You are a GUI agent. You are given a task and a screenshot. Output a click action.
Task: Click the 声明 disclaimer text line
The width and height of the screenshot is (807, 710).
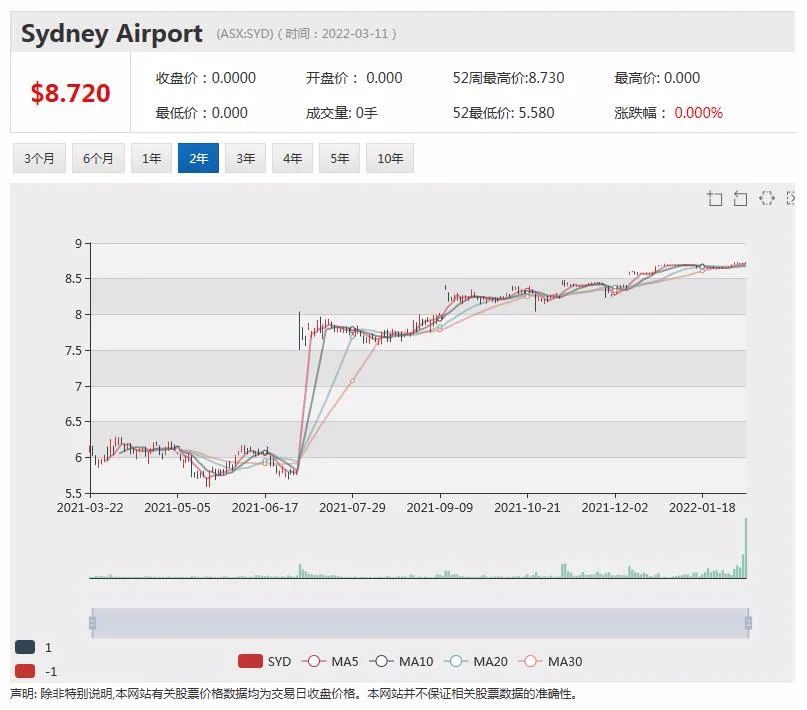(294, 694)
